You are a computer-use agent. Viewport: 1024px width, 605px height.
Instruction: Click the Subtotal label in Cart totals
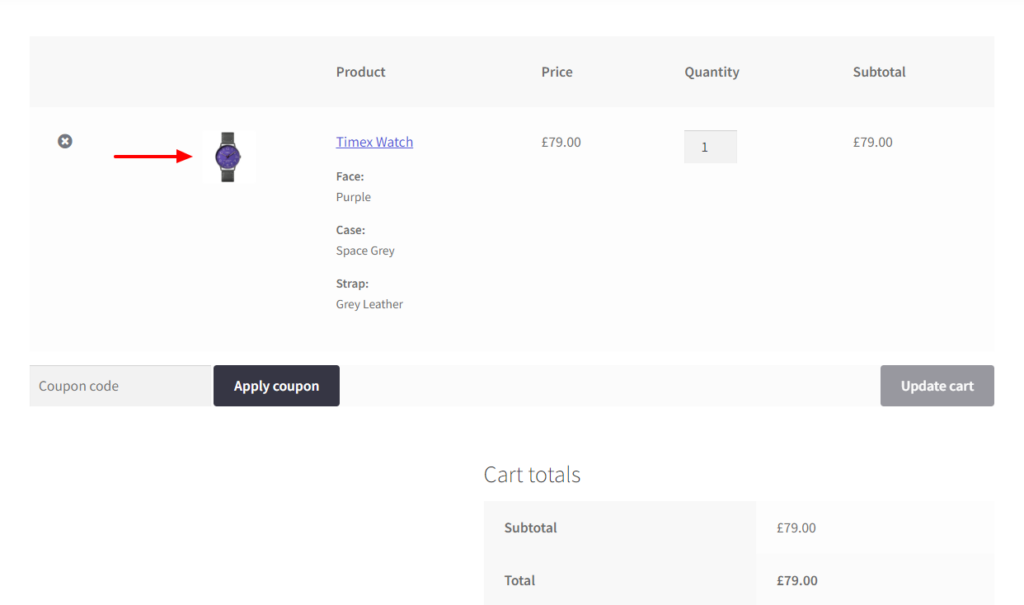tap(530, 528)
